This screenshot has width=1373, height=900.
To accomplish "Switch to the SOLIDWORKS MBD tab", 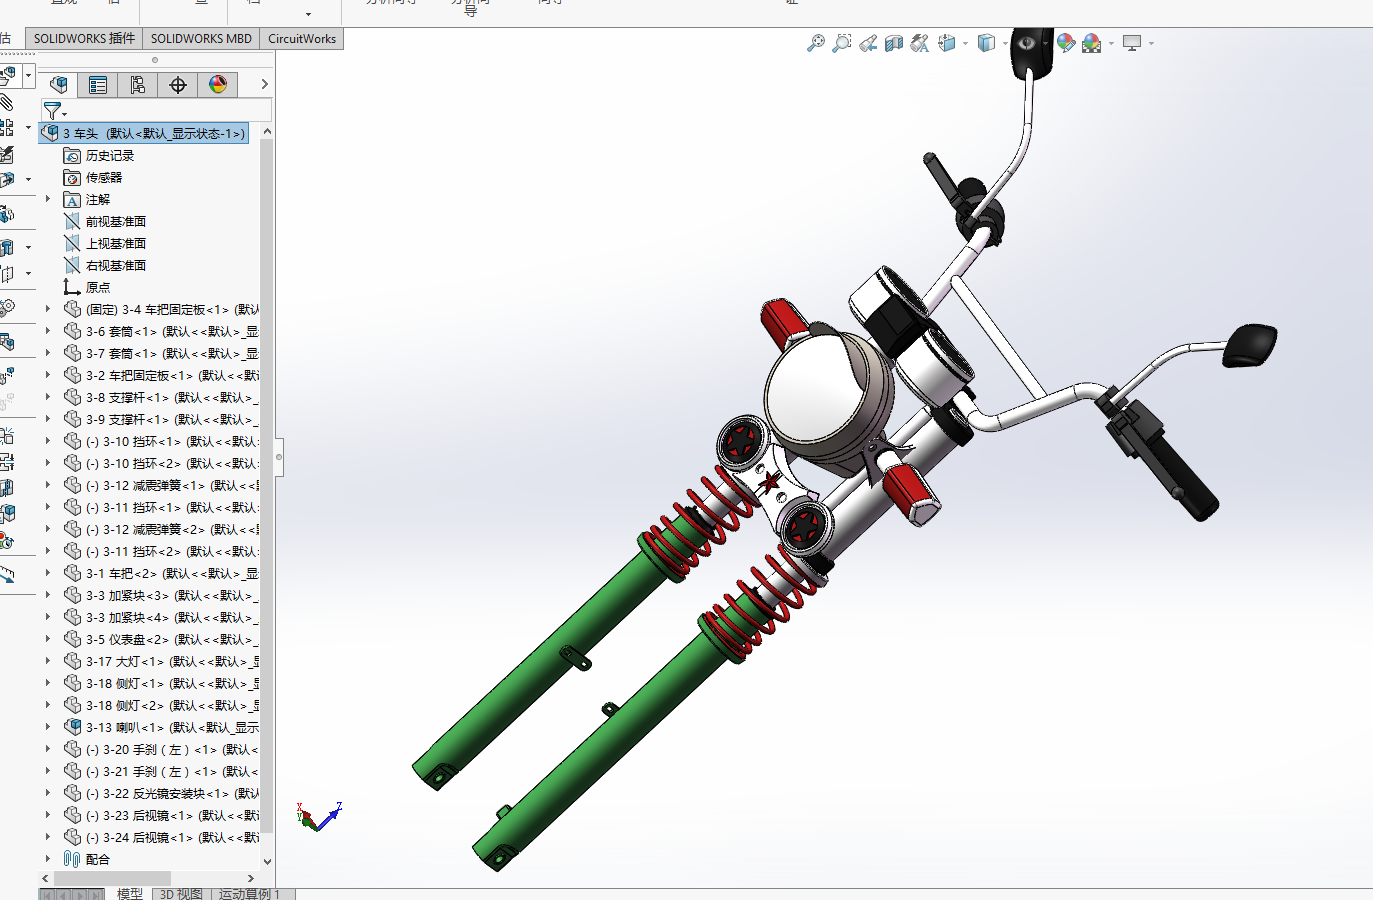I will pyautogui.click(x=201, y=39).
